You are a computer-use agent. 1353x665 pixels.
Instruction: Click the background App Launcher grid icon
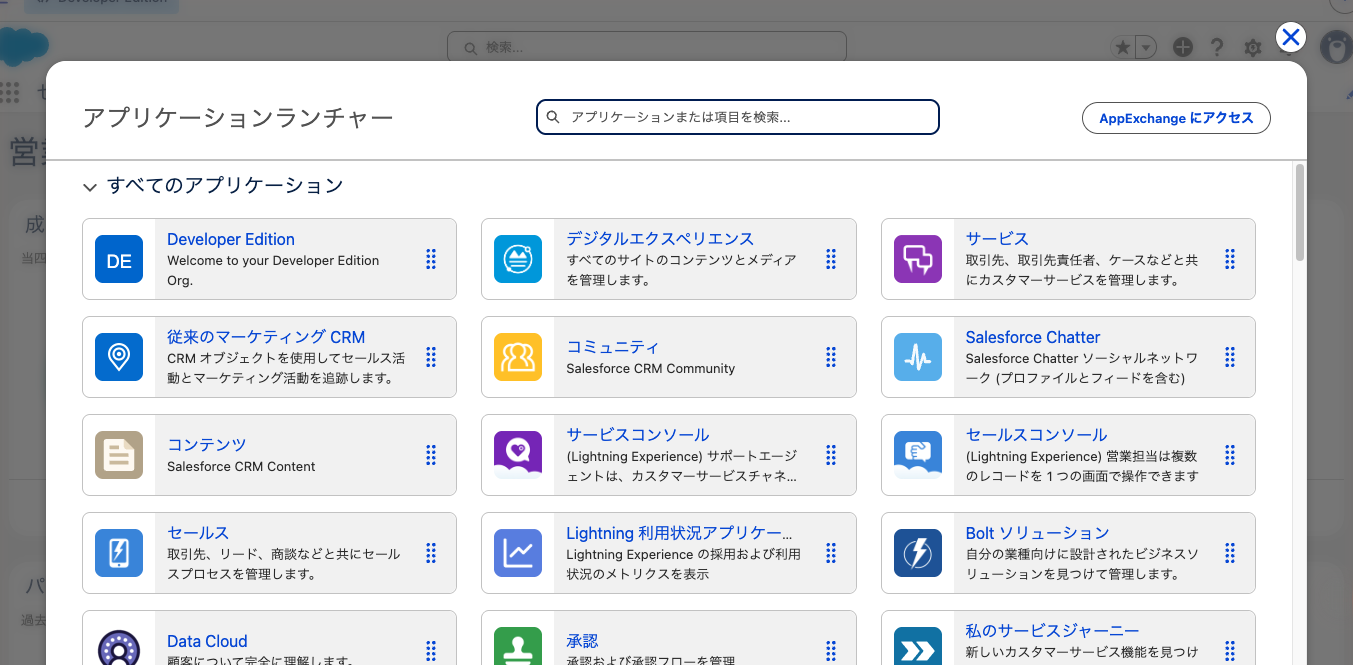[10, 92]
